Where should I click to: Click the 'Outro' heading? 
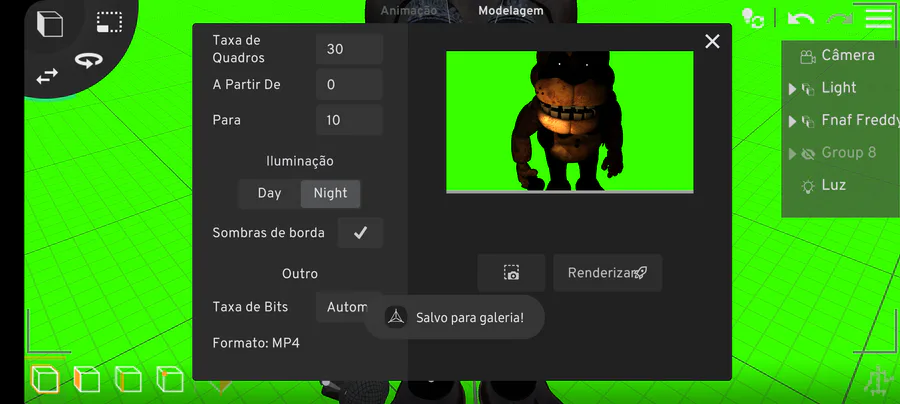pyautogui.click(x=300, y=274)
